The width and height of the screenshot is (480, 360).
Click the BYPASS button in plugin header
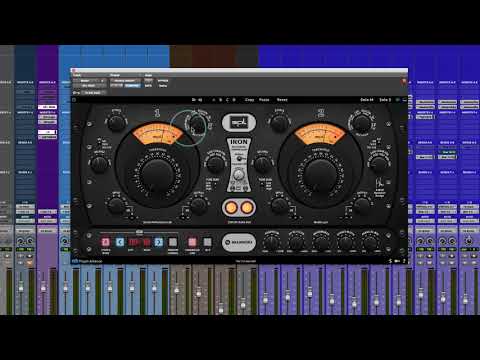click(x=163, y=81)
